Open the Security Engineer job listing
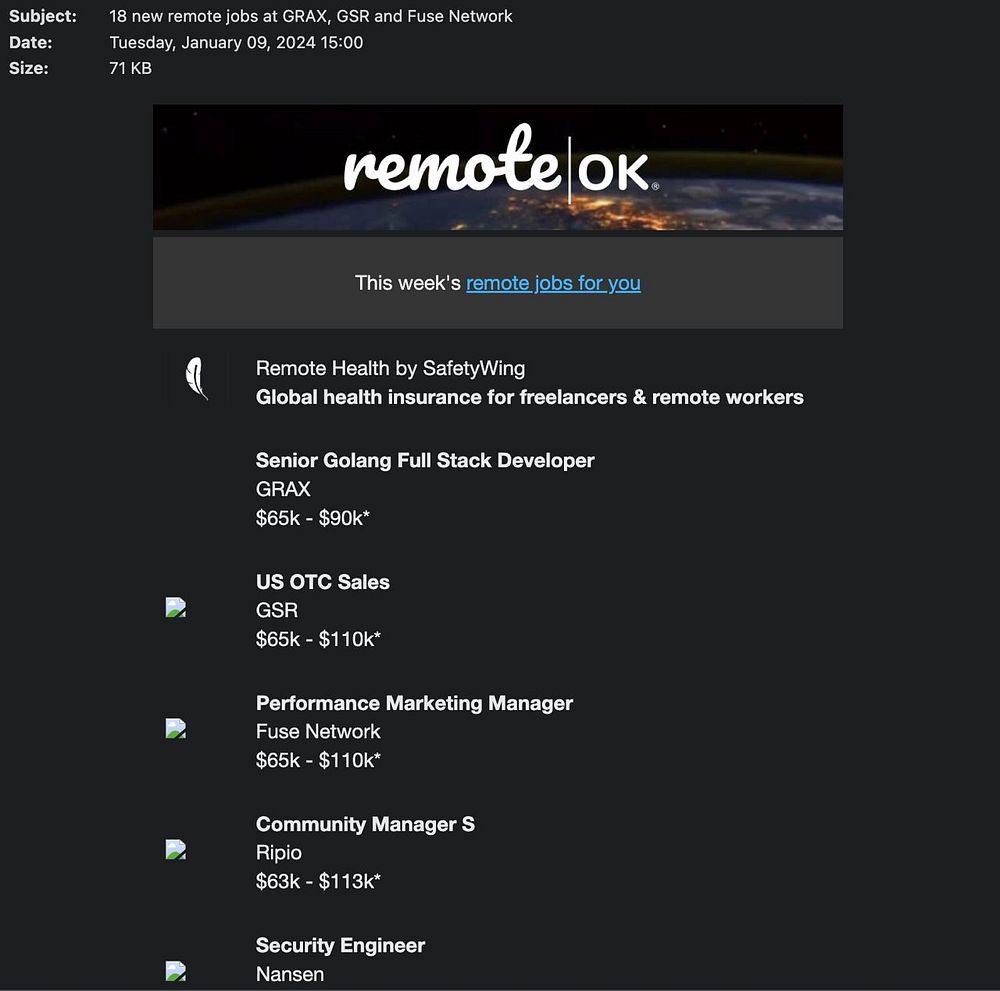 tap(340, 945)
